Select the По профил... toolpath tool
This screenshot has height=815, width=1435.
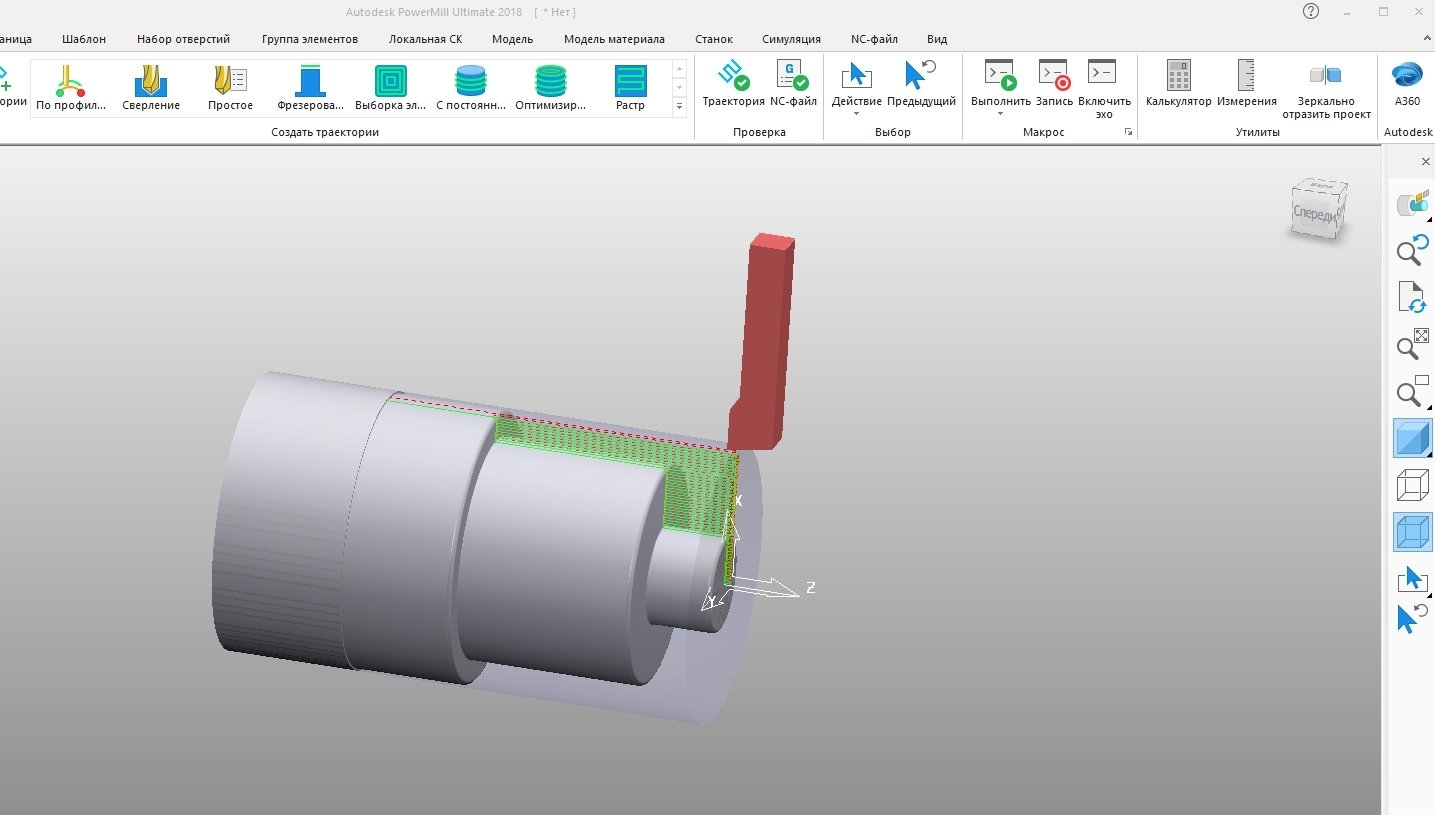(71, 87)
